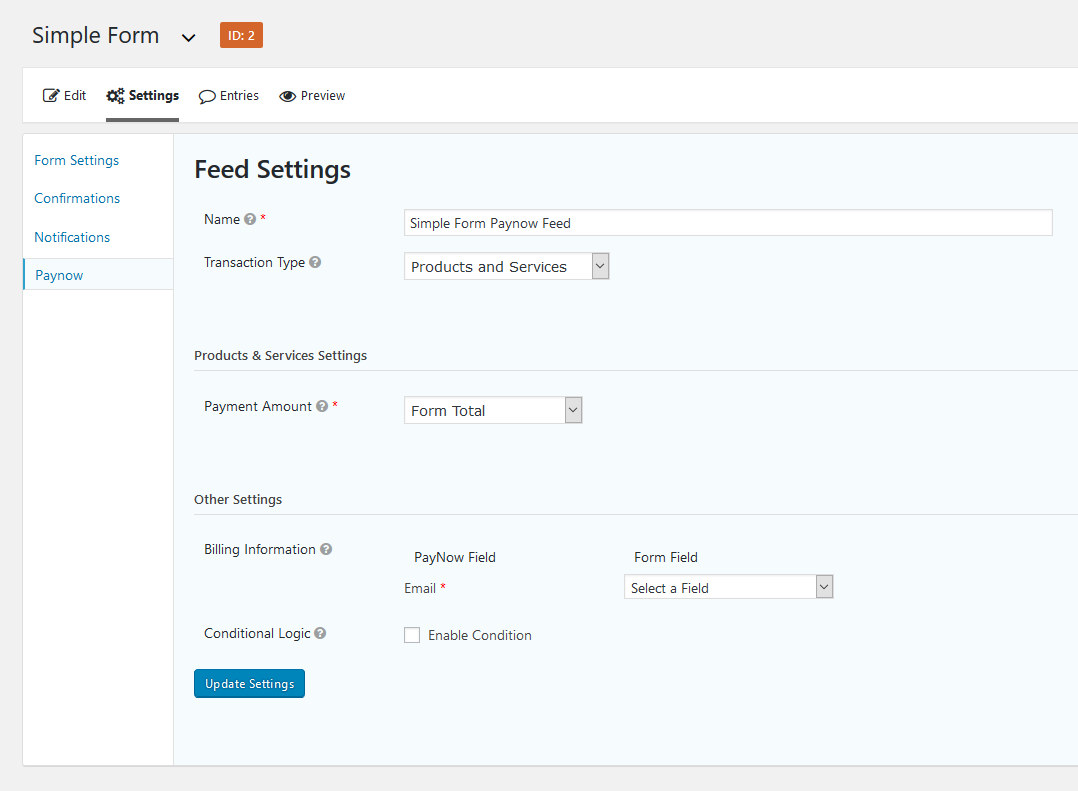The height and width of the screenshot is (791, 1078).
Task: Click the Conditional Logic help icon
Action: pos(319,632)
